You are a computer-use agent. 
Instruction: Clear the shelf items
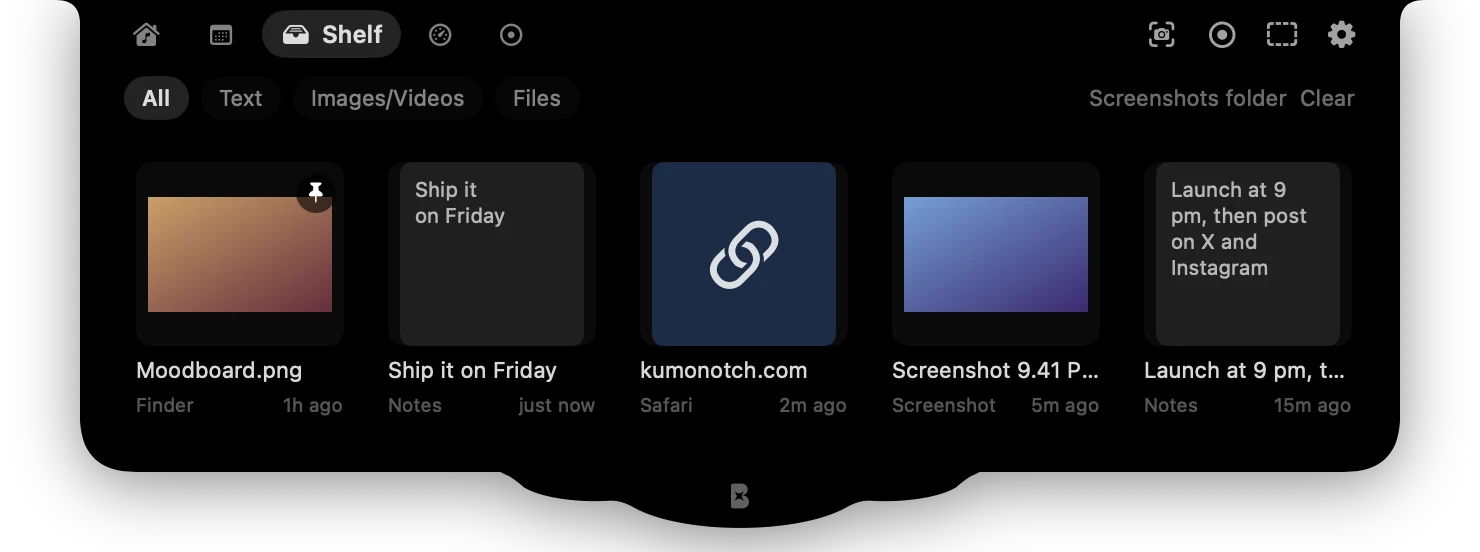[1327, 98]
